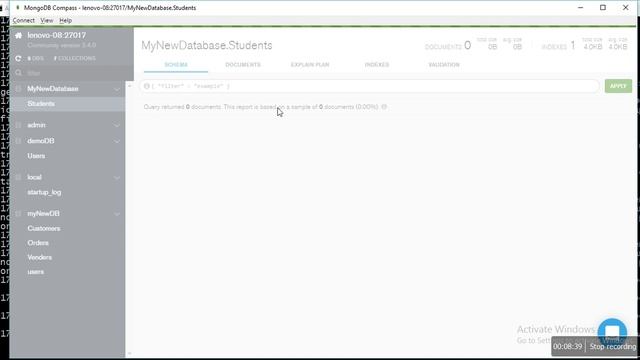Click the recording timer 00:08:39

coord(567,347)
